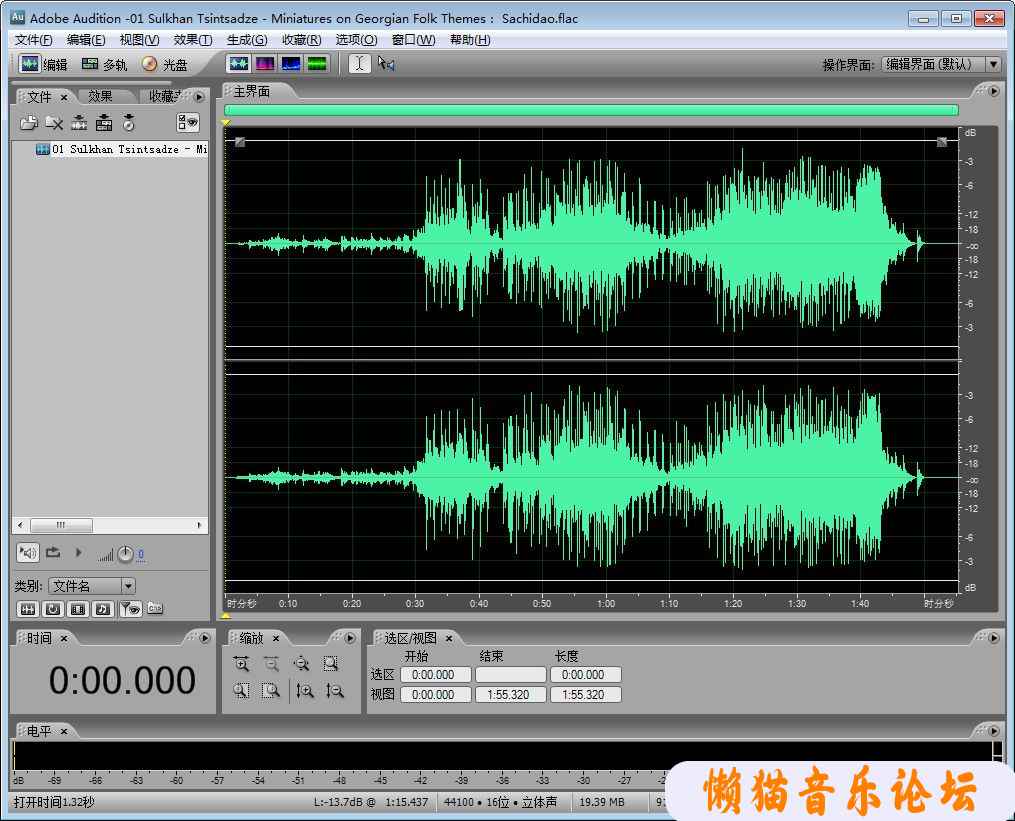Click insert into multitrack icon
The image size is (1015, 821).
click(104, 122)
